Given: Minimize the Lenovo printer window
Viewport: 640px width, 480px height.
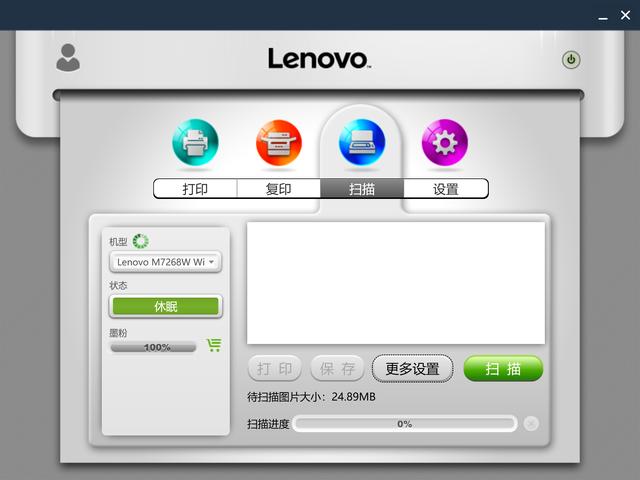Looking at the screenshot, I should (x=603, y=17).
